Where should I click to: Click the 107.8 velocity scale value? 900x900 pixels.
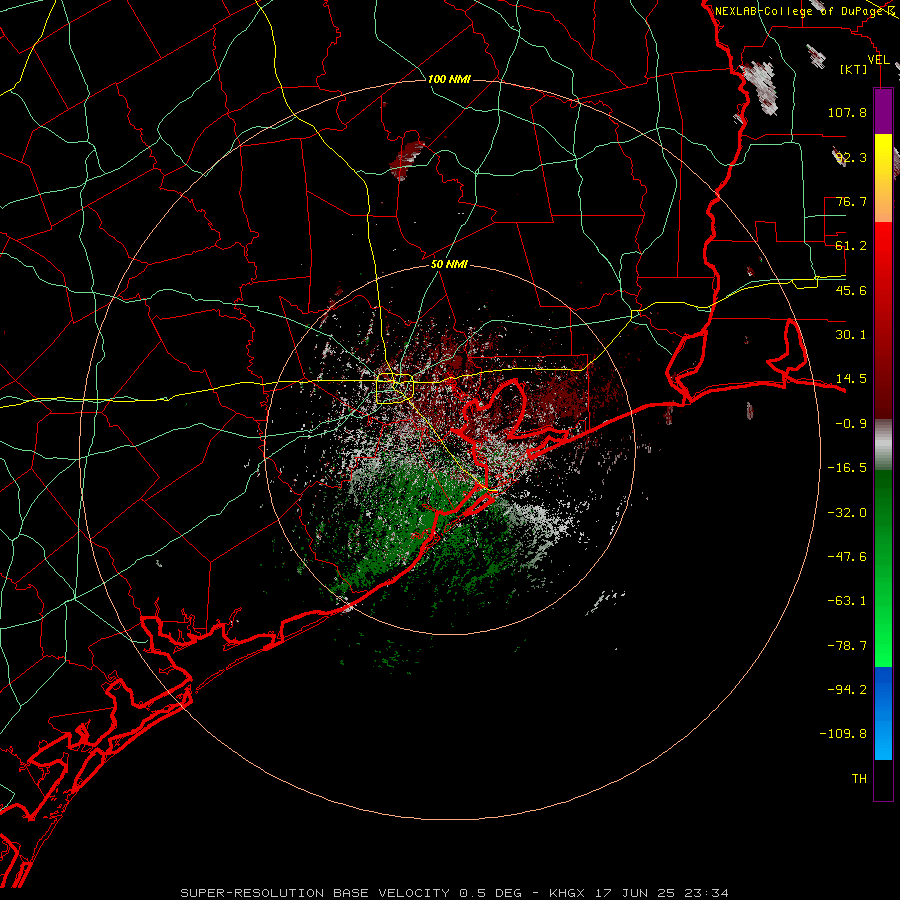pyautogui.click(x=847, y=112)
